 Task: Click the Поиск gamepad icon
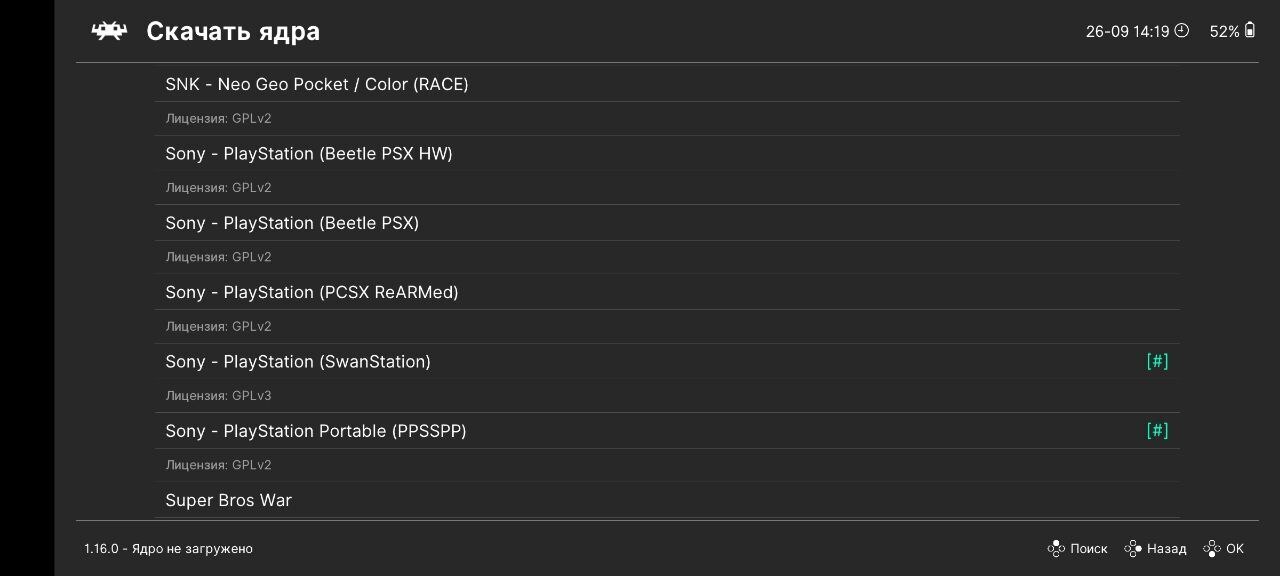(1055, 548)
